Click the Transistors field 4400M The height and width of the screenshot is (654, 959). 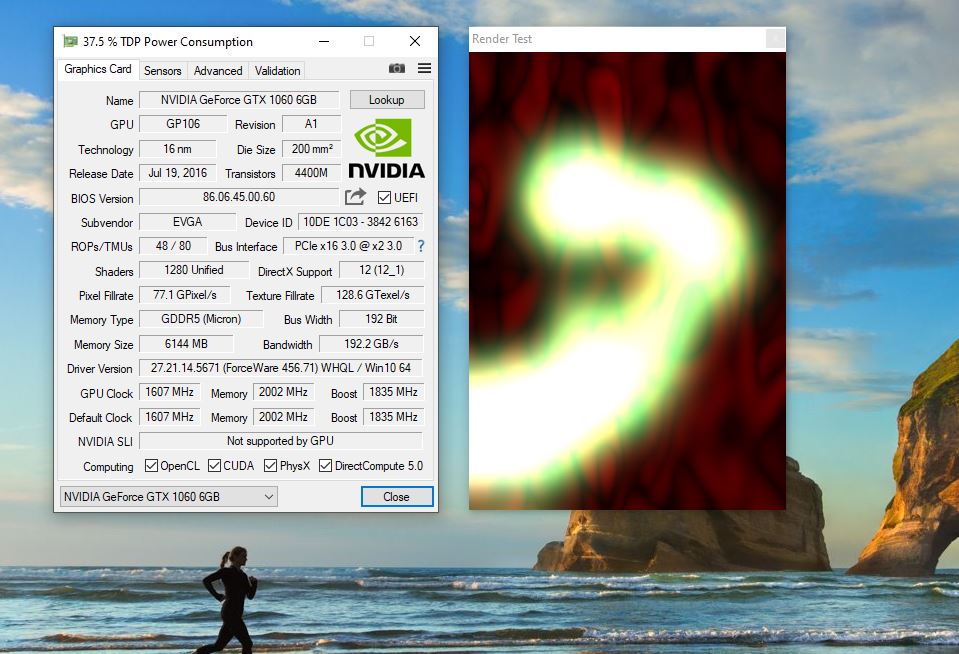point(311,173)
